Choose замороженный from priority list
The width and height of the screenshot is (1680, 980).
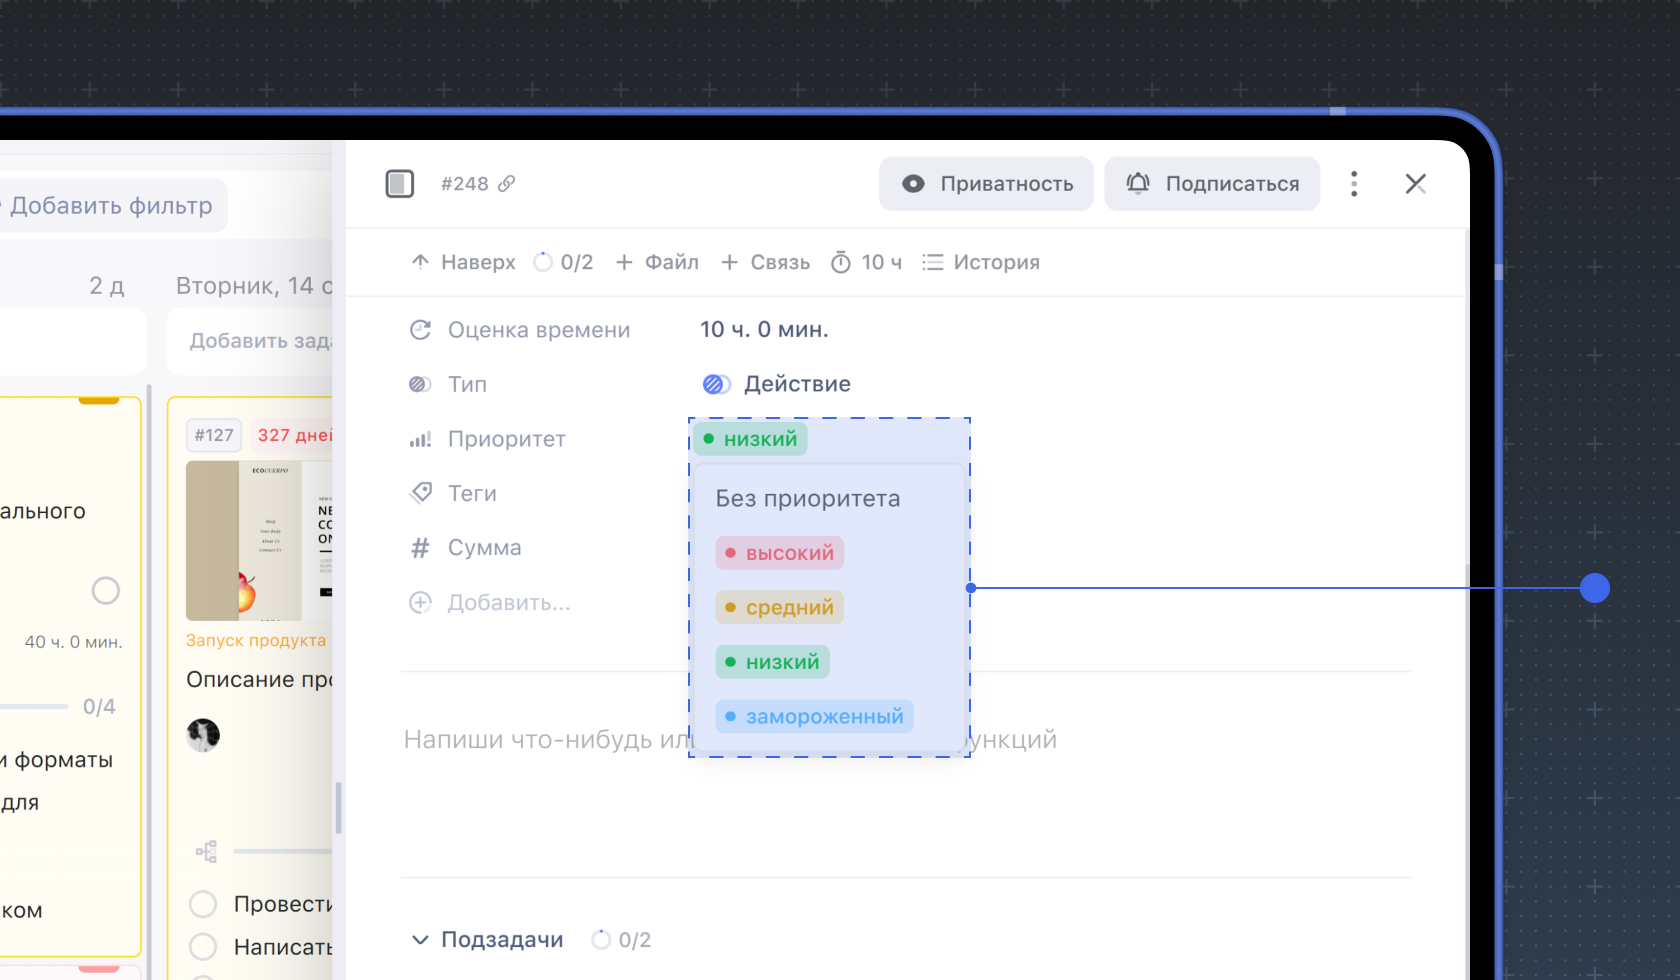click(x=813, y=716)
